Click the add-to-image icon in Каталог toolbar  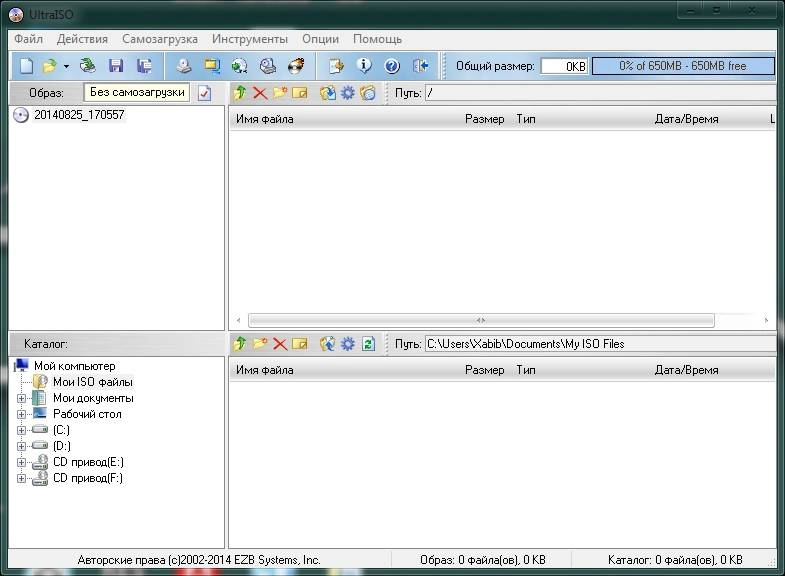coord(327,344)
